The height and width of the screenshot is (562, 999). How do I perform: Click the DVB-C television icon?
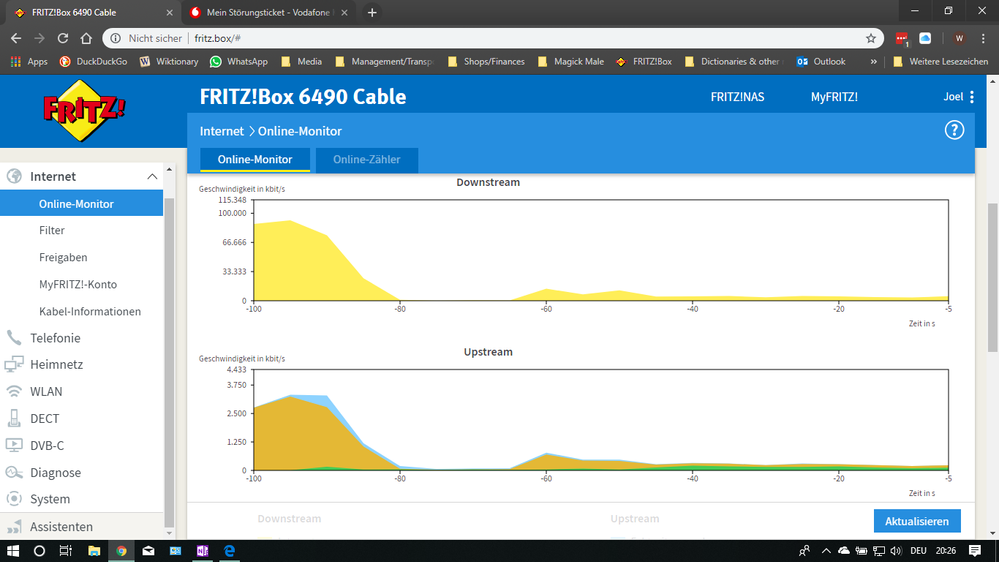point(14,445)
